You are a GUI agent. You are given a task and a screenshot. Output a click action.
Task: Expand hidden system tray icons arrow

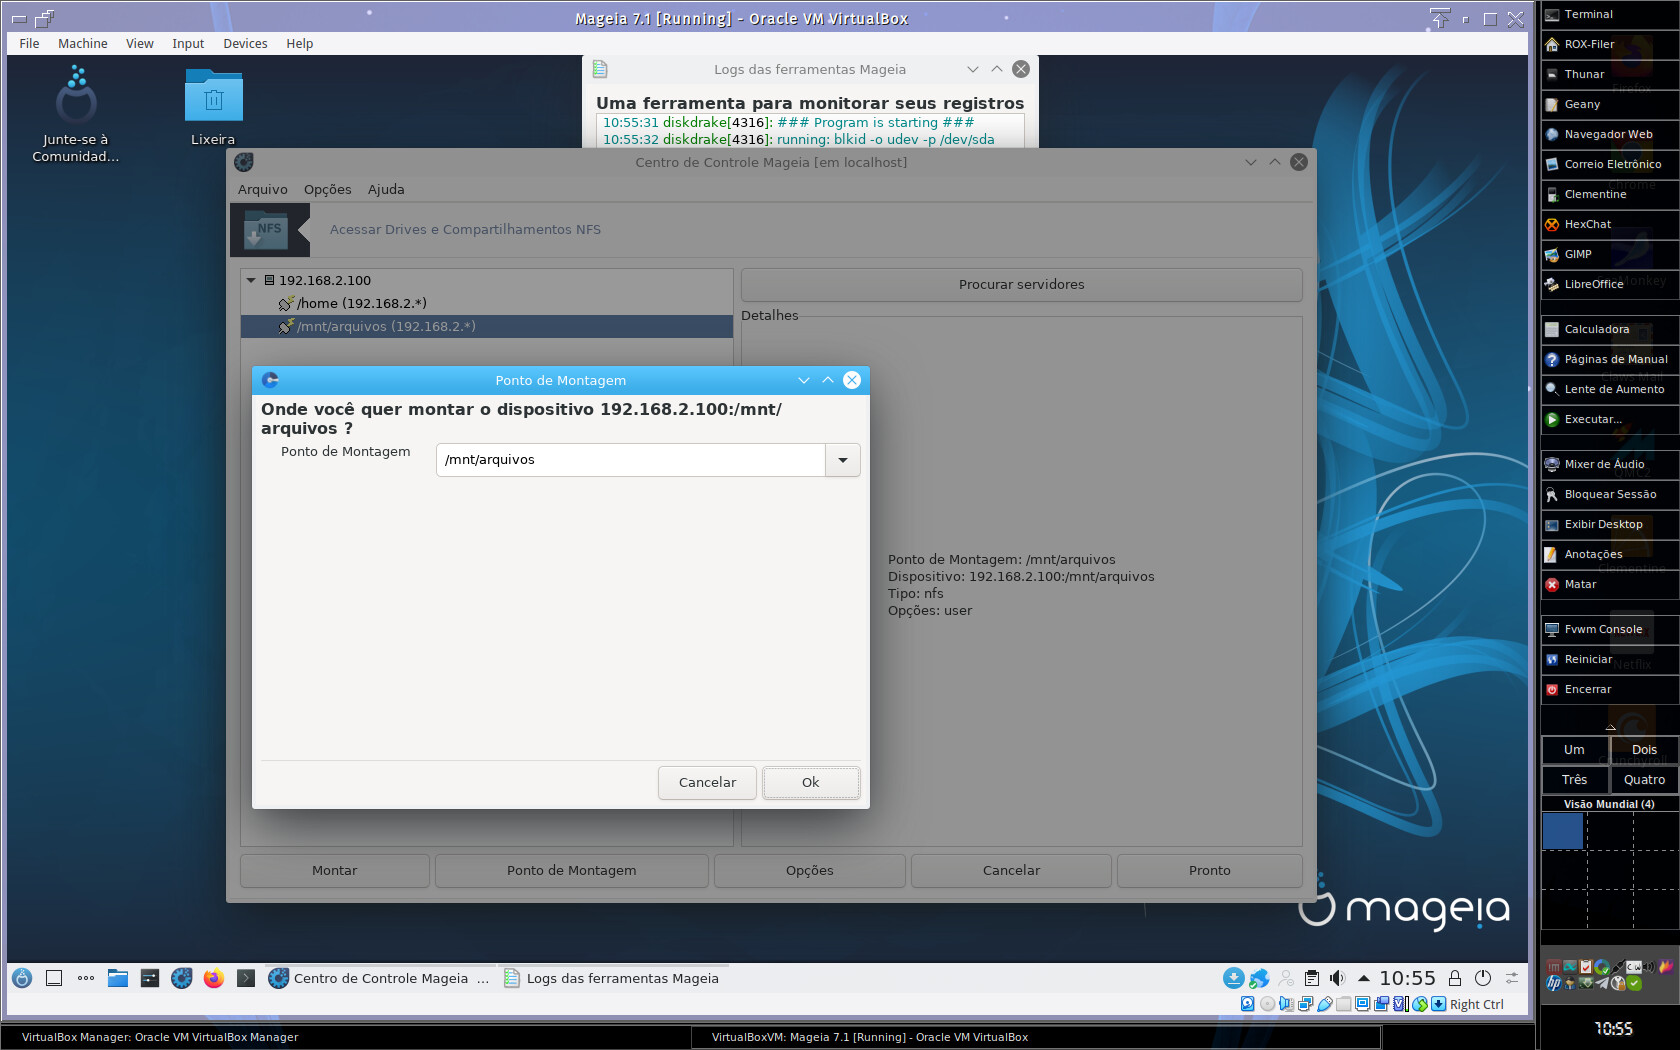pos(1363,978)
